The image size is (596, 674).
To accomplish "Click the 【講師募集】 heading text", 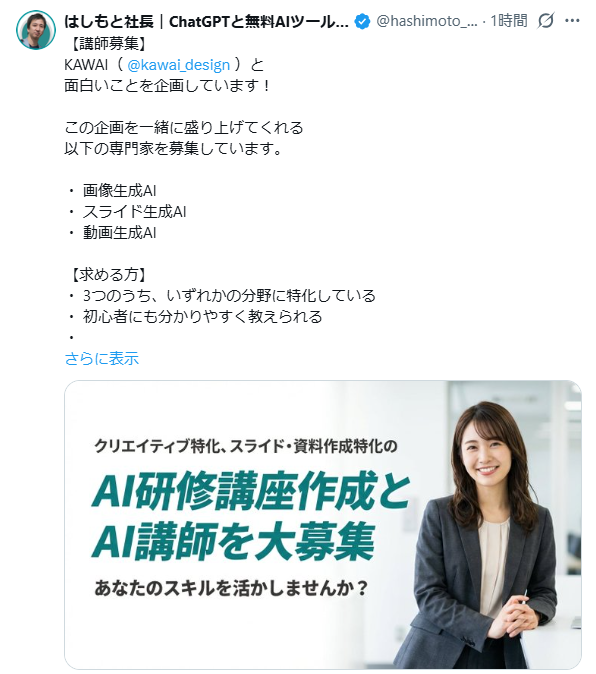I will tap(107, 43).
